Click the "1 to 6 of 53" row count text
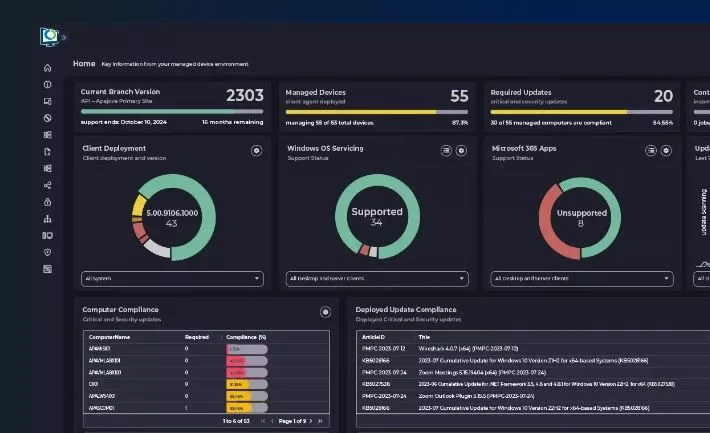This screenshot has width=710, height=433. (x=236, y=421)
